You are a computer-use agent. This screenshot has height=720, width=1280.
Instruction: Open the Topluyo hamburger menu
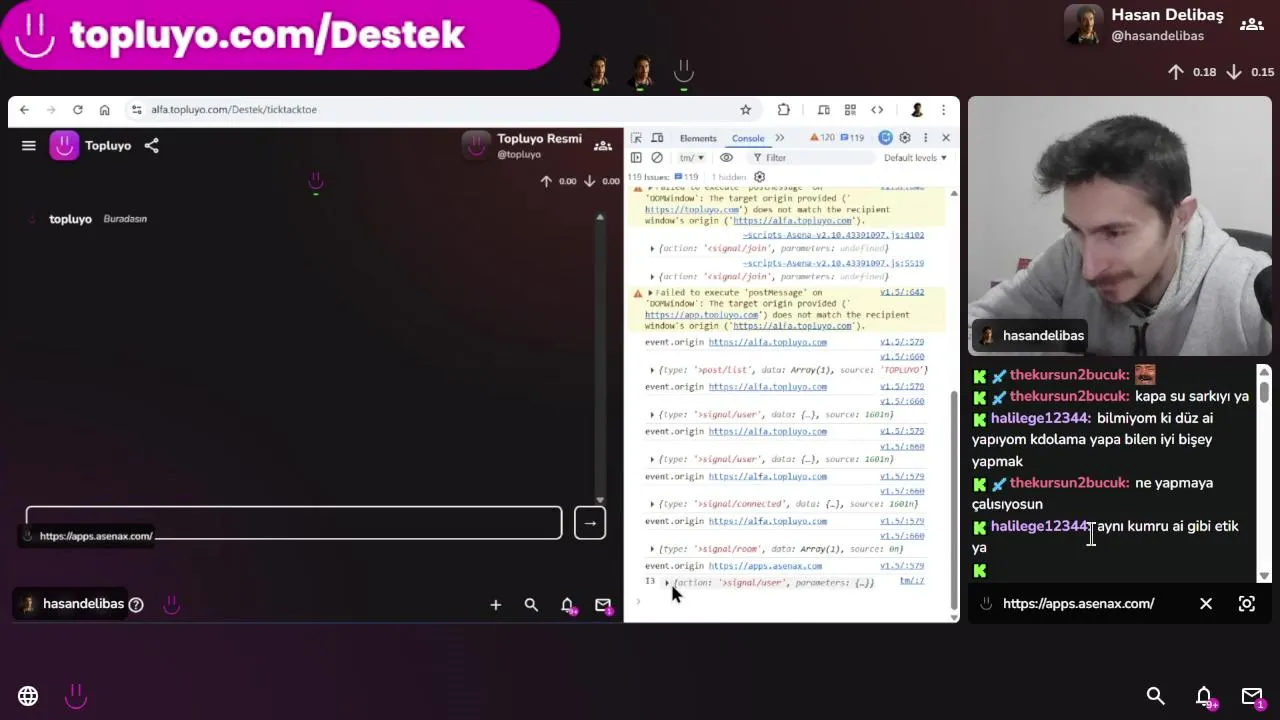coord(29,146)
